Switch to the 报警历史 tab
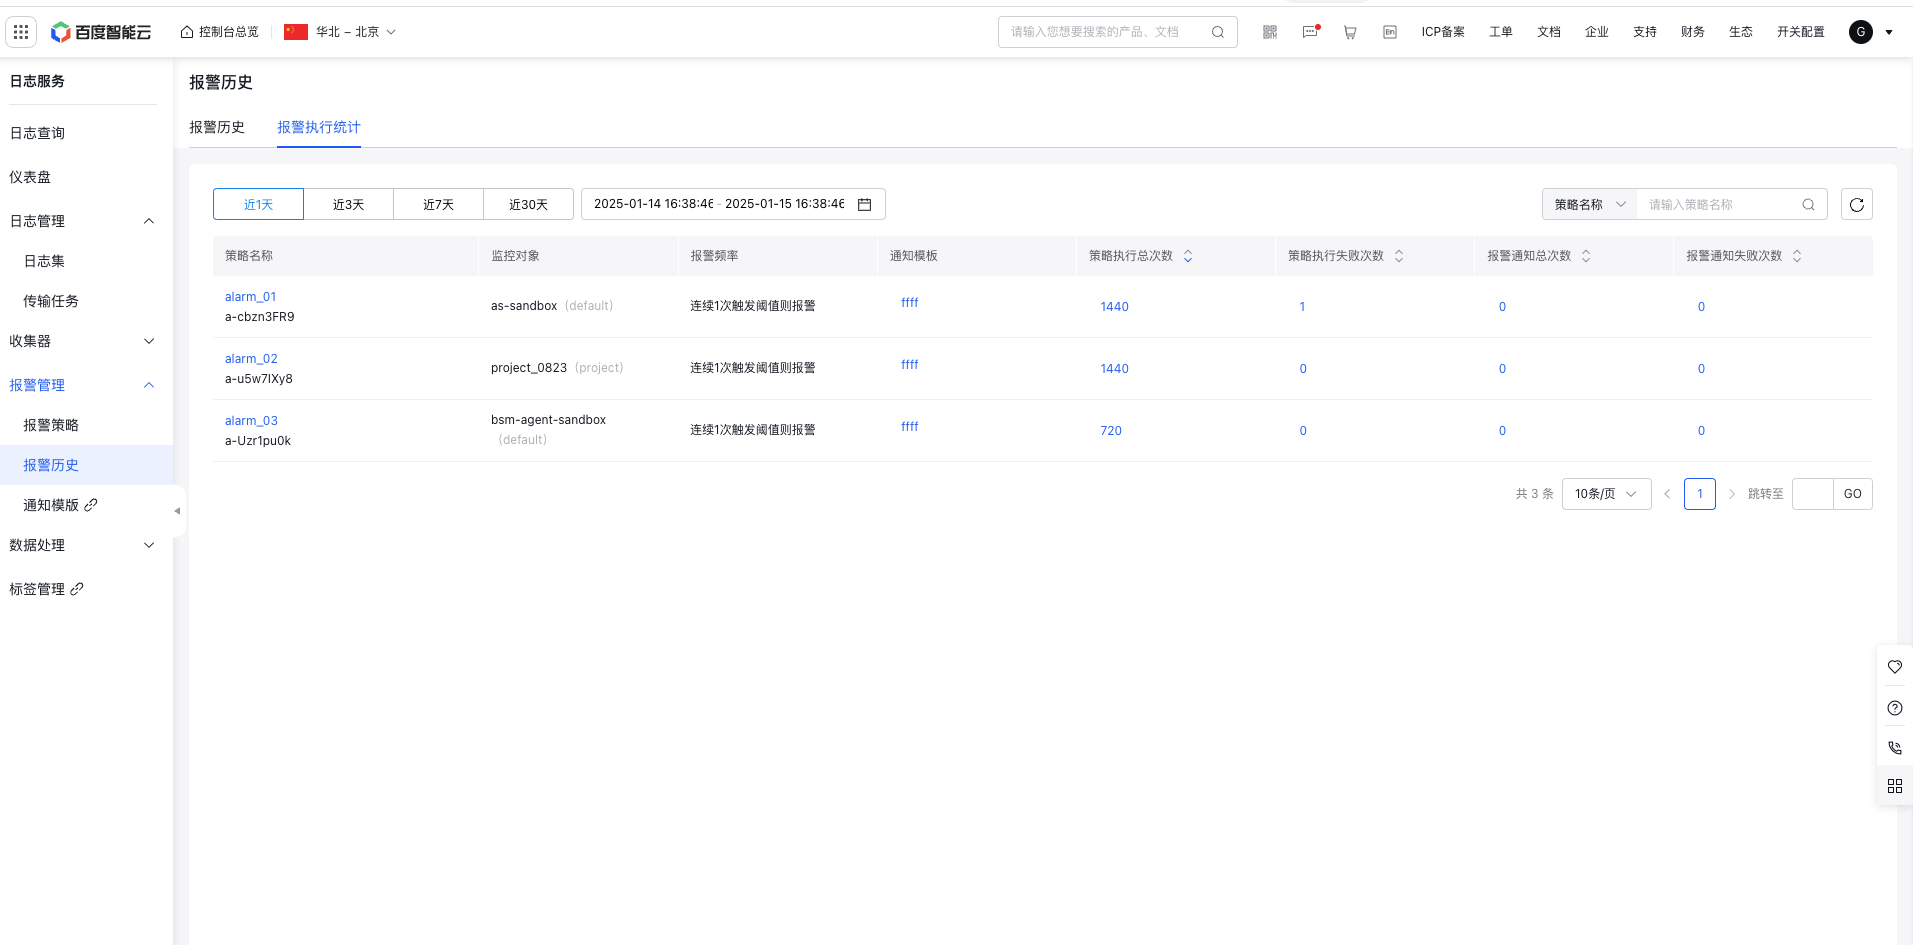Screen dimensions: 1913x945 [x=217, y=127]
